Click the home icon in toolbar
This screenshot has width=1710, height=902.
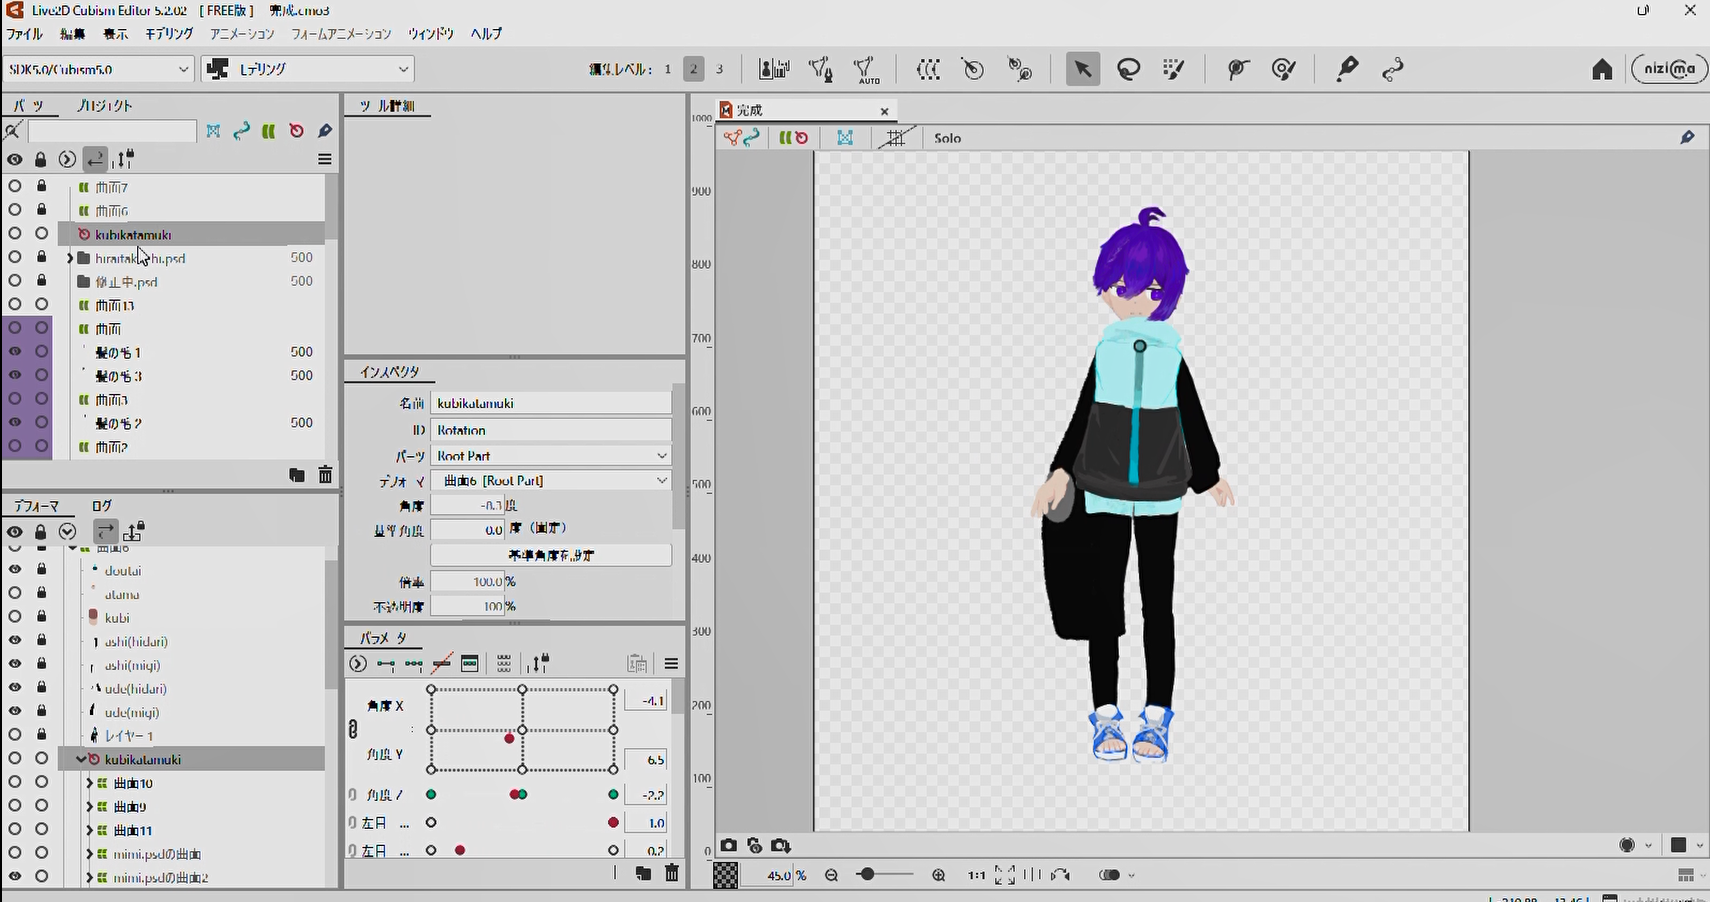[1602, 69]
